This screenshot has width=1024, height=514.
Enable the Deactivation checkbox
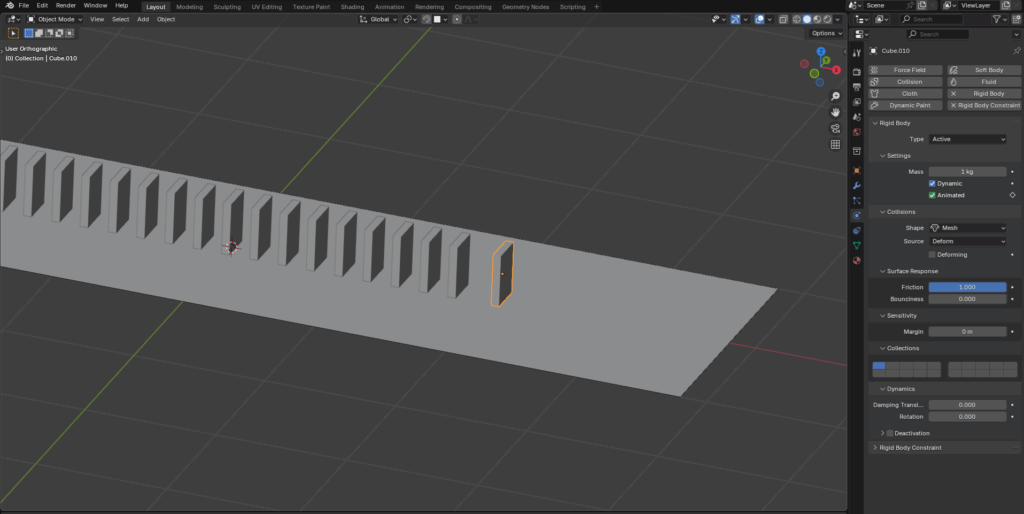(x=889, y=433)
